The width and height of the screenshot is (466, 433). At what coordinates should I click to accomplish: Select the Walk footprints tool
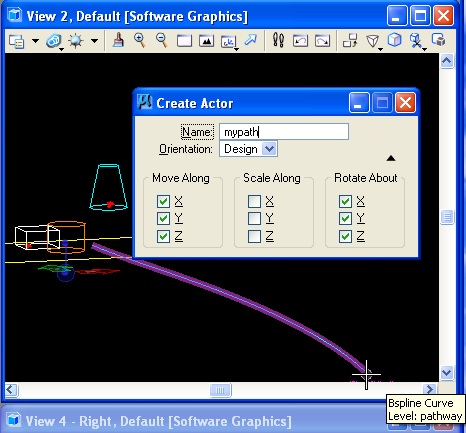[x=278, y=41]
